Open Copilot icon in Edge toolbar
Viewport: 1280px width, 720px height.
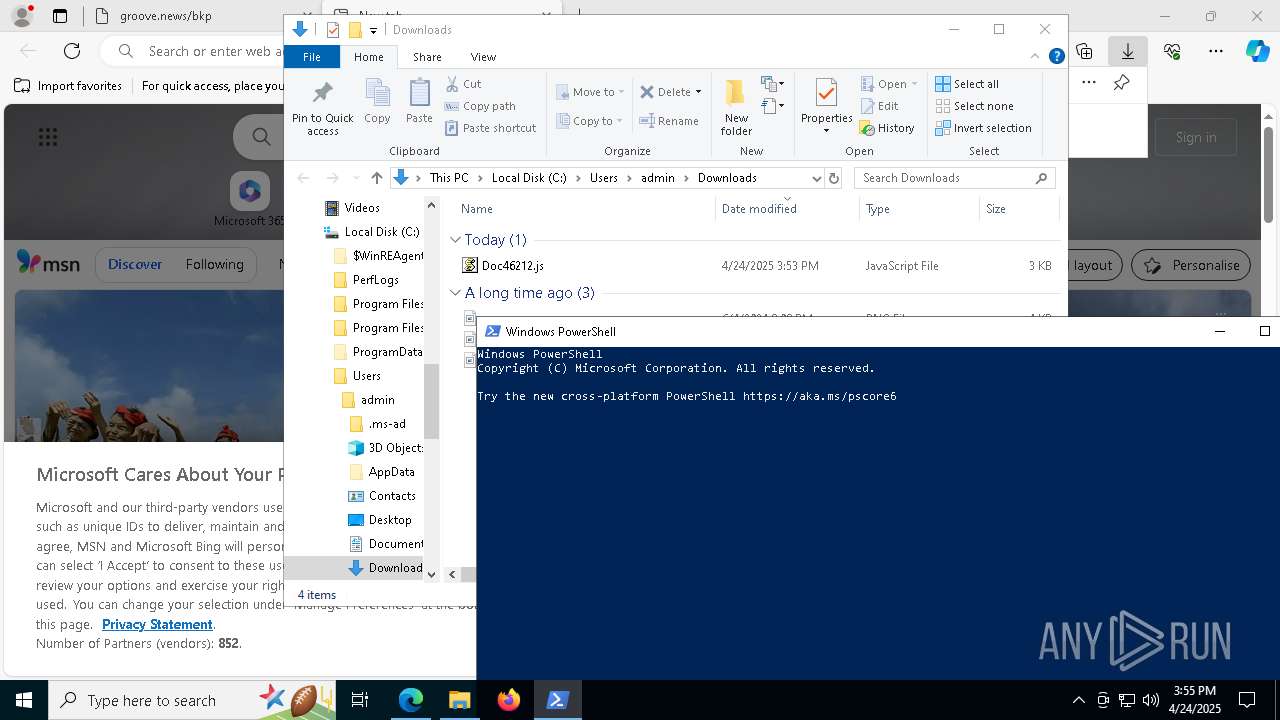(x=1257, y=51)
